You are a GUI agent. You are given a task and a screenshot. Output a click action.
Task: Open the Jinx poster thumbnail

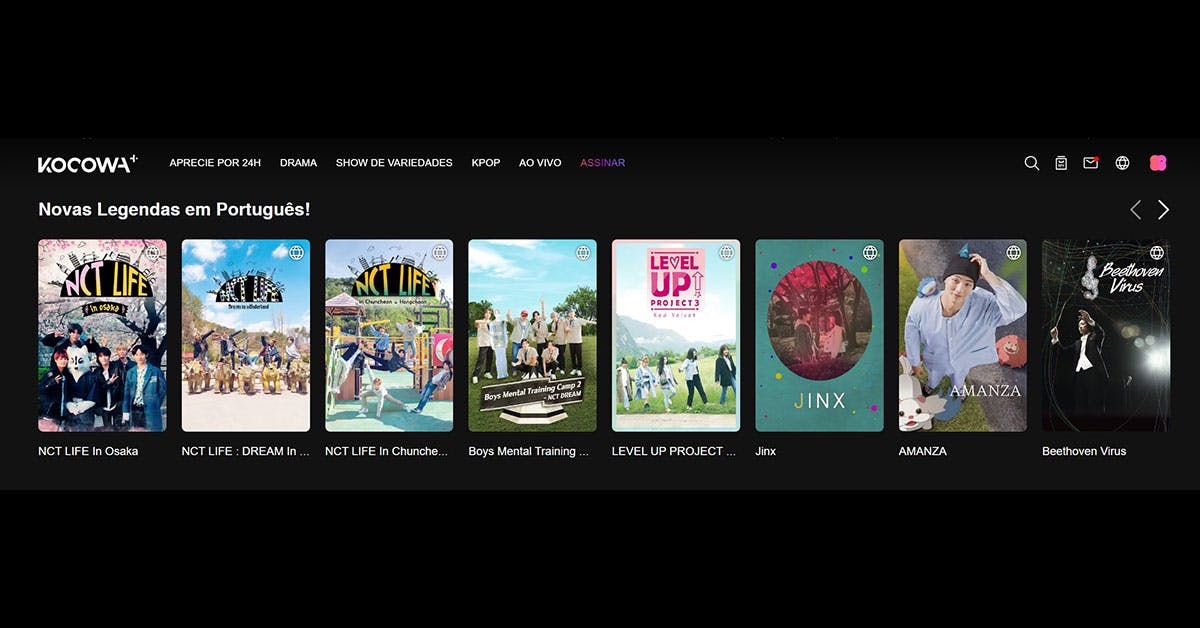[x=819, y=335]
